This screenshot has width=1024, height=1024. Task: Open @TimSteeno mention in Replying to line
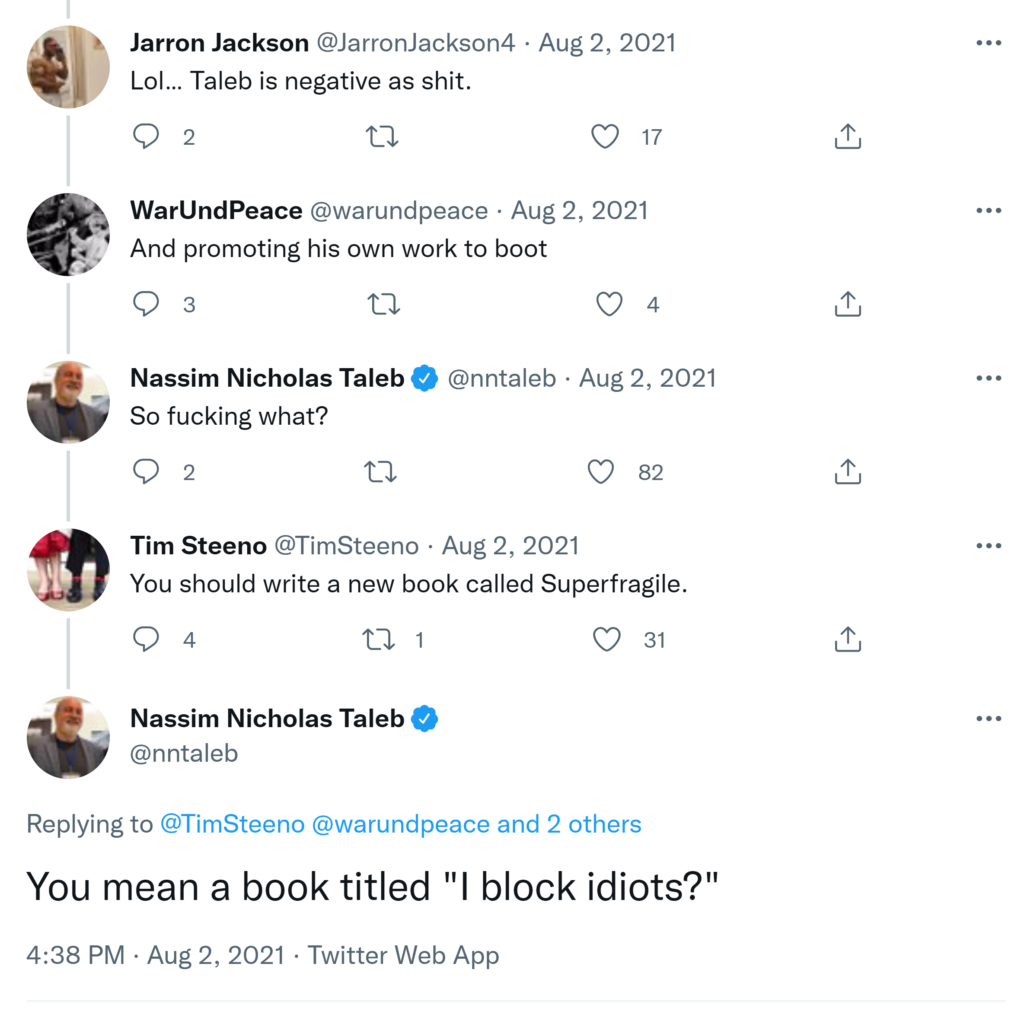(x=232, y=824)
